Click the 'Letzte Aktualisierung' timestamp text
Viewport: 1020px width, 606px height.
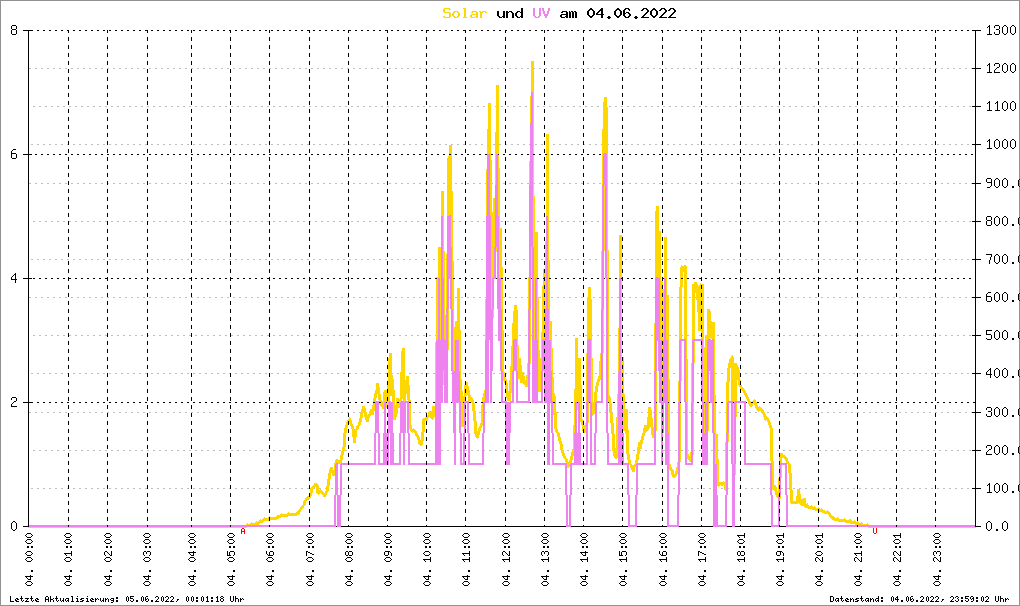[127, 599]
